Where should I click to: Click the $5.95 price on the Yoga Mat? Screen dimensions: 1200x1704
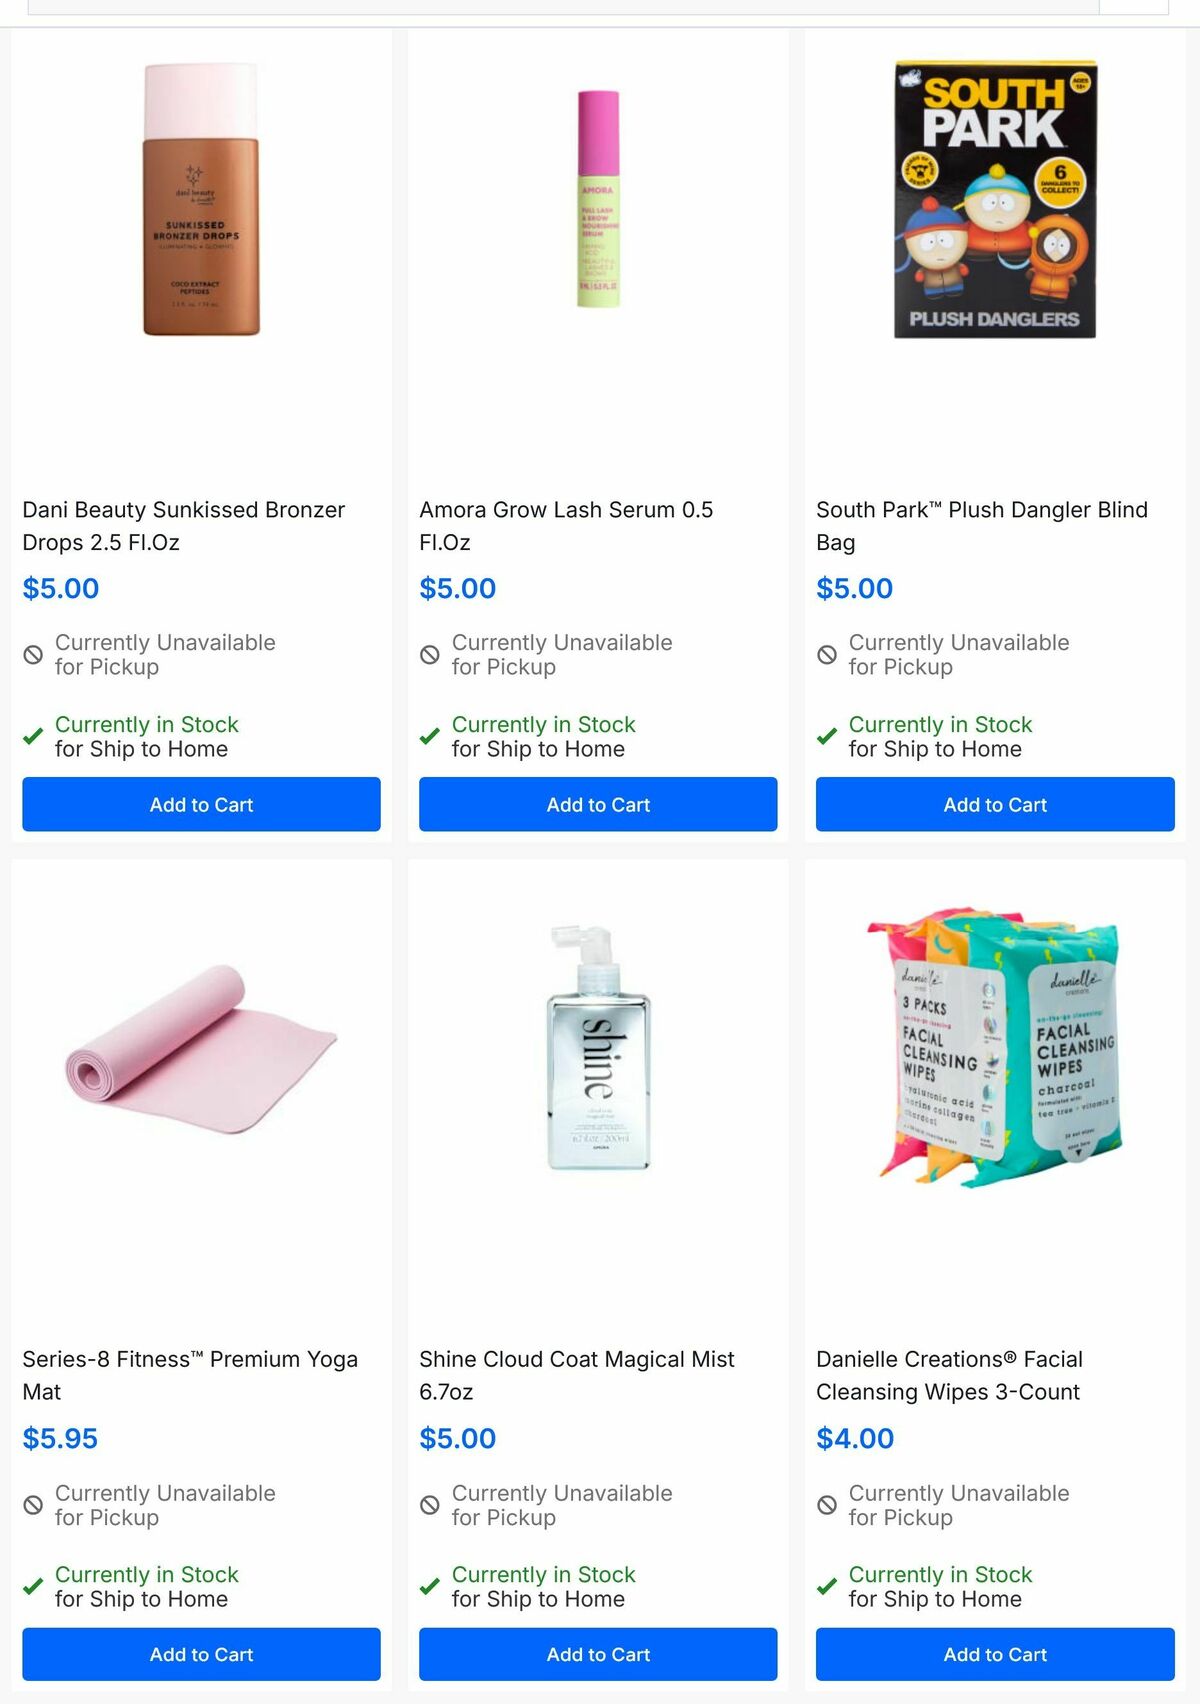tap(60, 1439)
